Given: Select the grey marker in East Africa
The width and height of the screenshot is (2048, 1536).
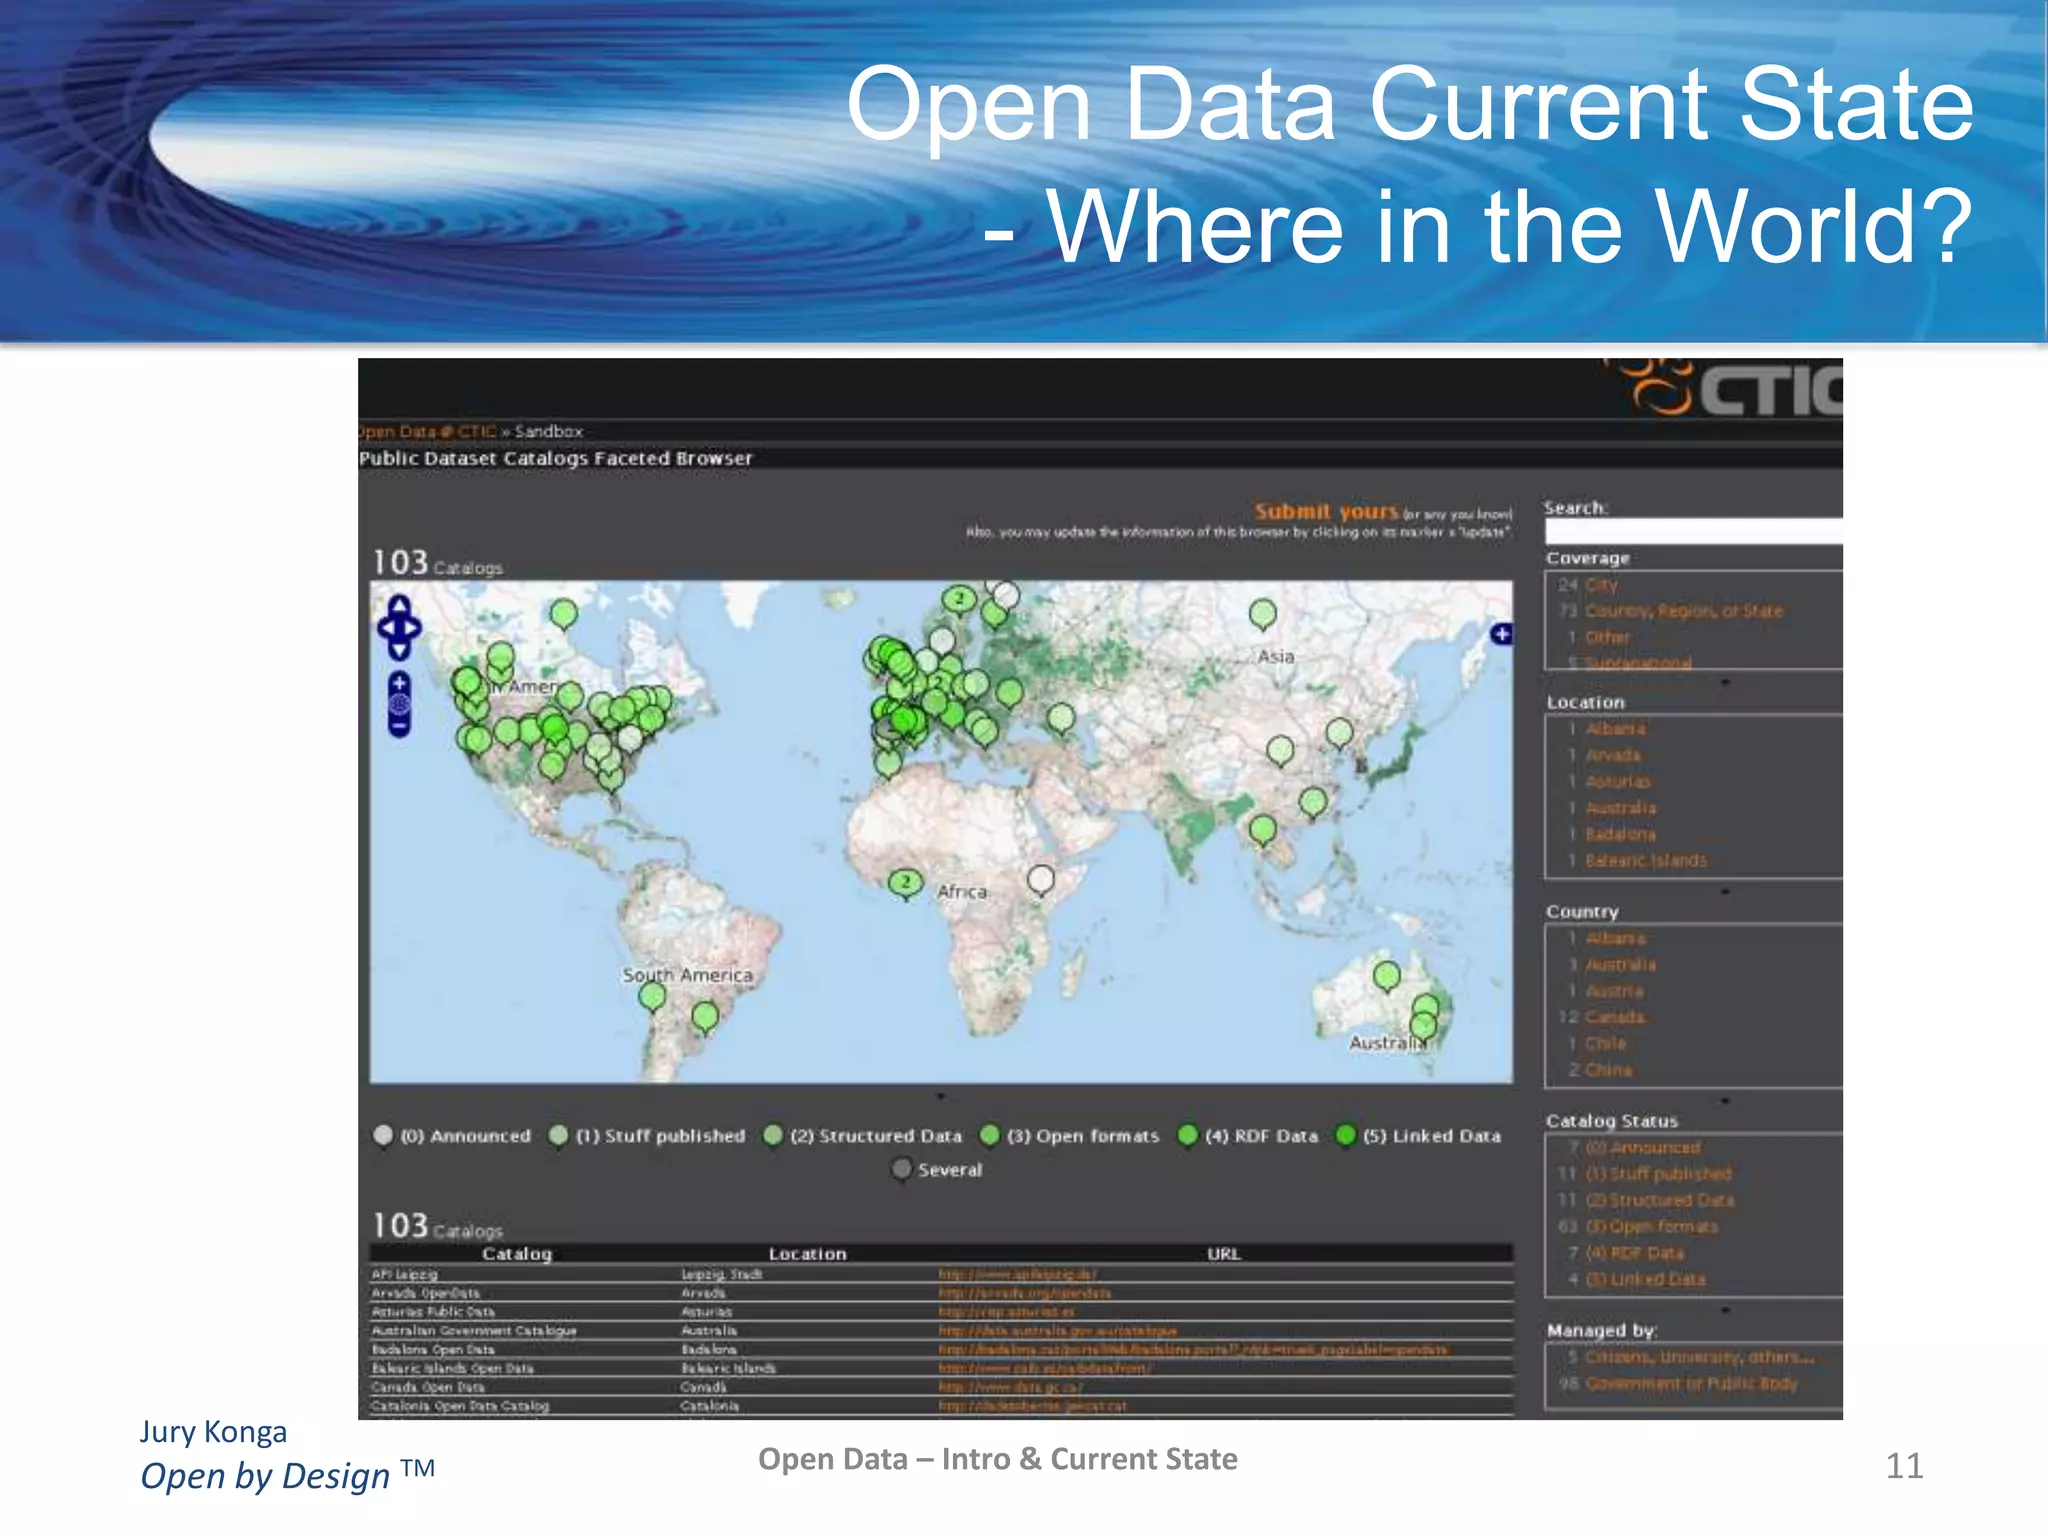Looking at the screenshot, I should [1041, 881].
